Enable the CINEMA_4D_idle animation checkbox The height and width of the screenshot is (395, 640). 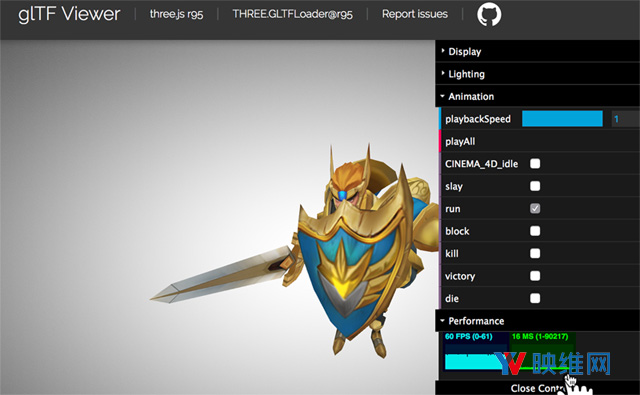pyautogui.click(x=535, y=164)
